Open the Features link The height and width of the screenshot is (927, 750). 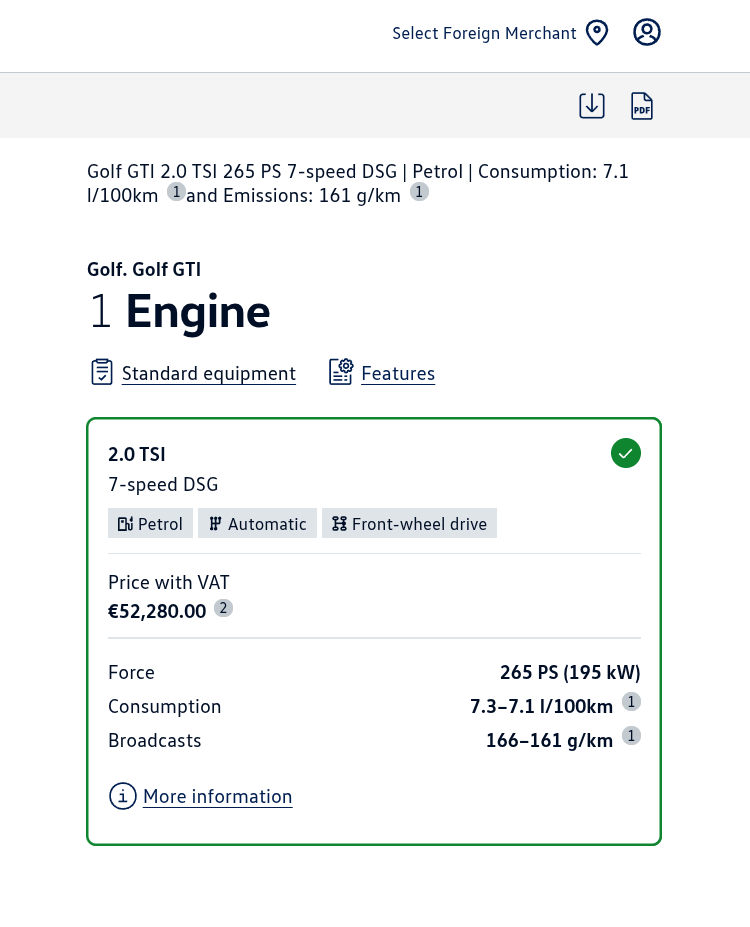coord(398,374)
